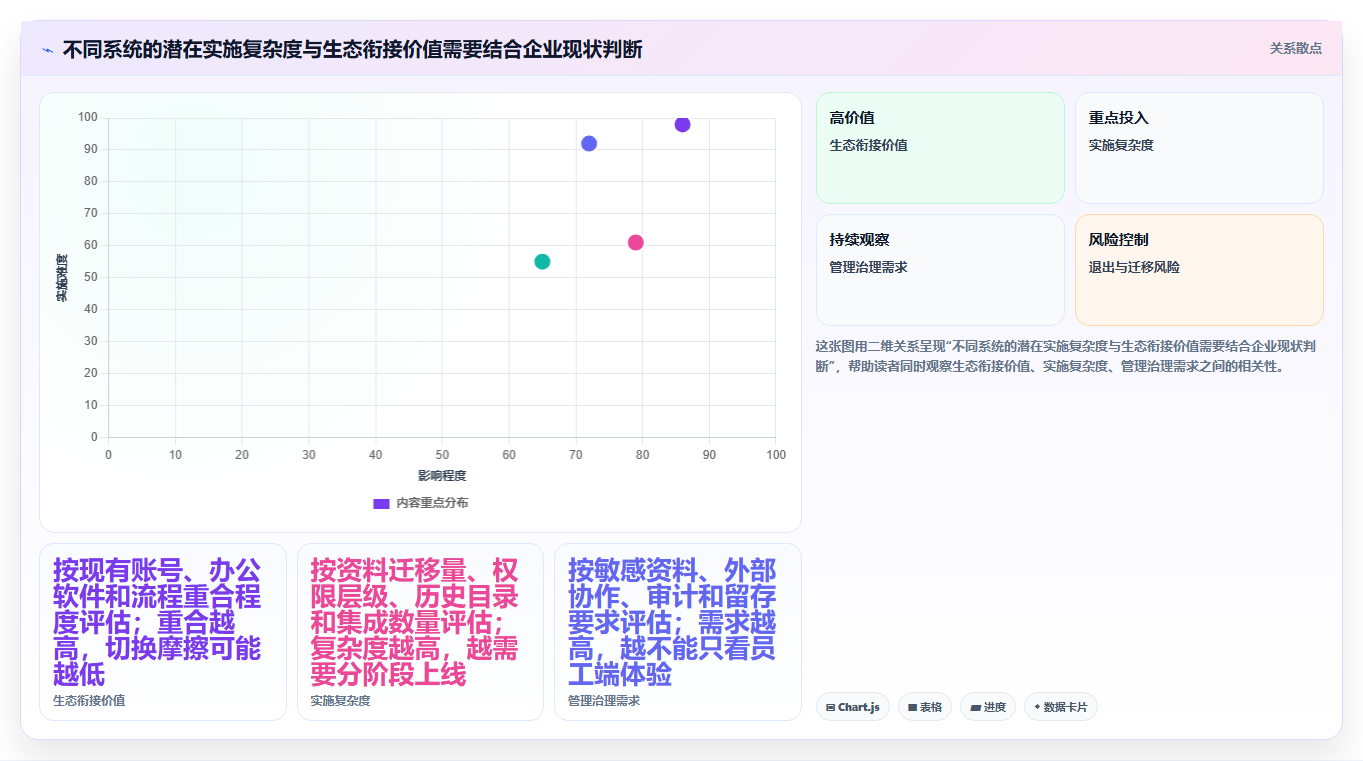
Task: Click the 管理治理需求 caption under the blue text card
Action: (604, 700)
